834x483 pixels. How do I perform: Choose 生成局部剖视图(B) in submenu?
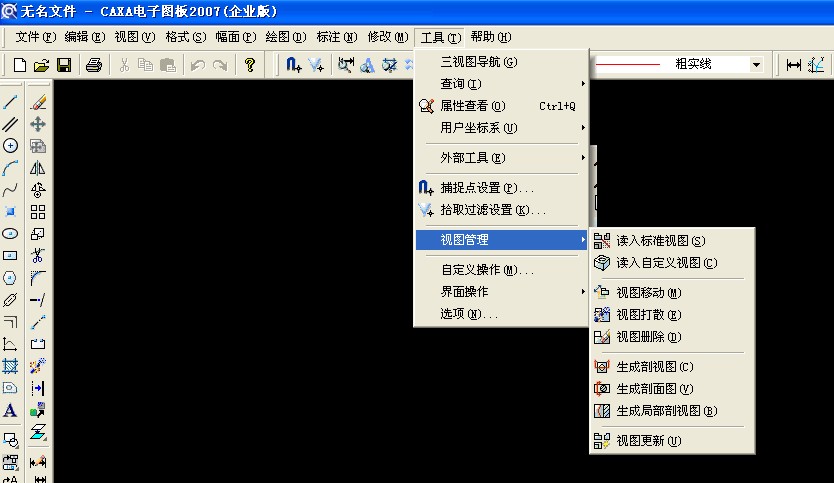pyautogui.click(x=672, y=411)
